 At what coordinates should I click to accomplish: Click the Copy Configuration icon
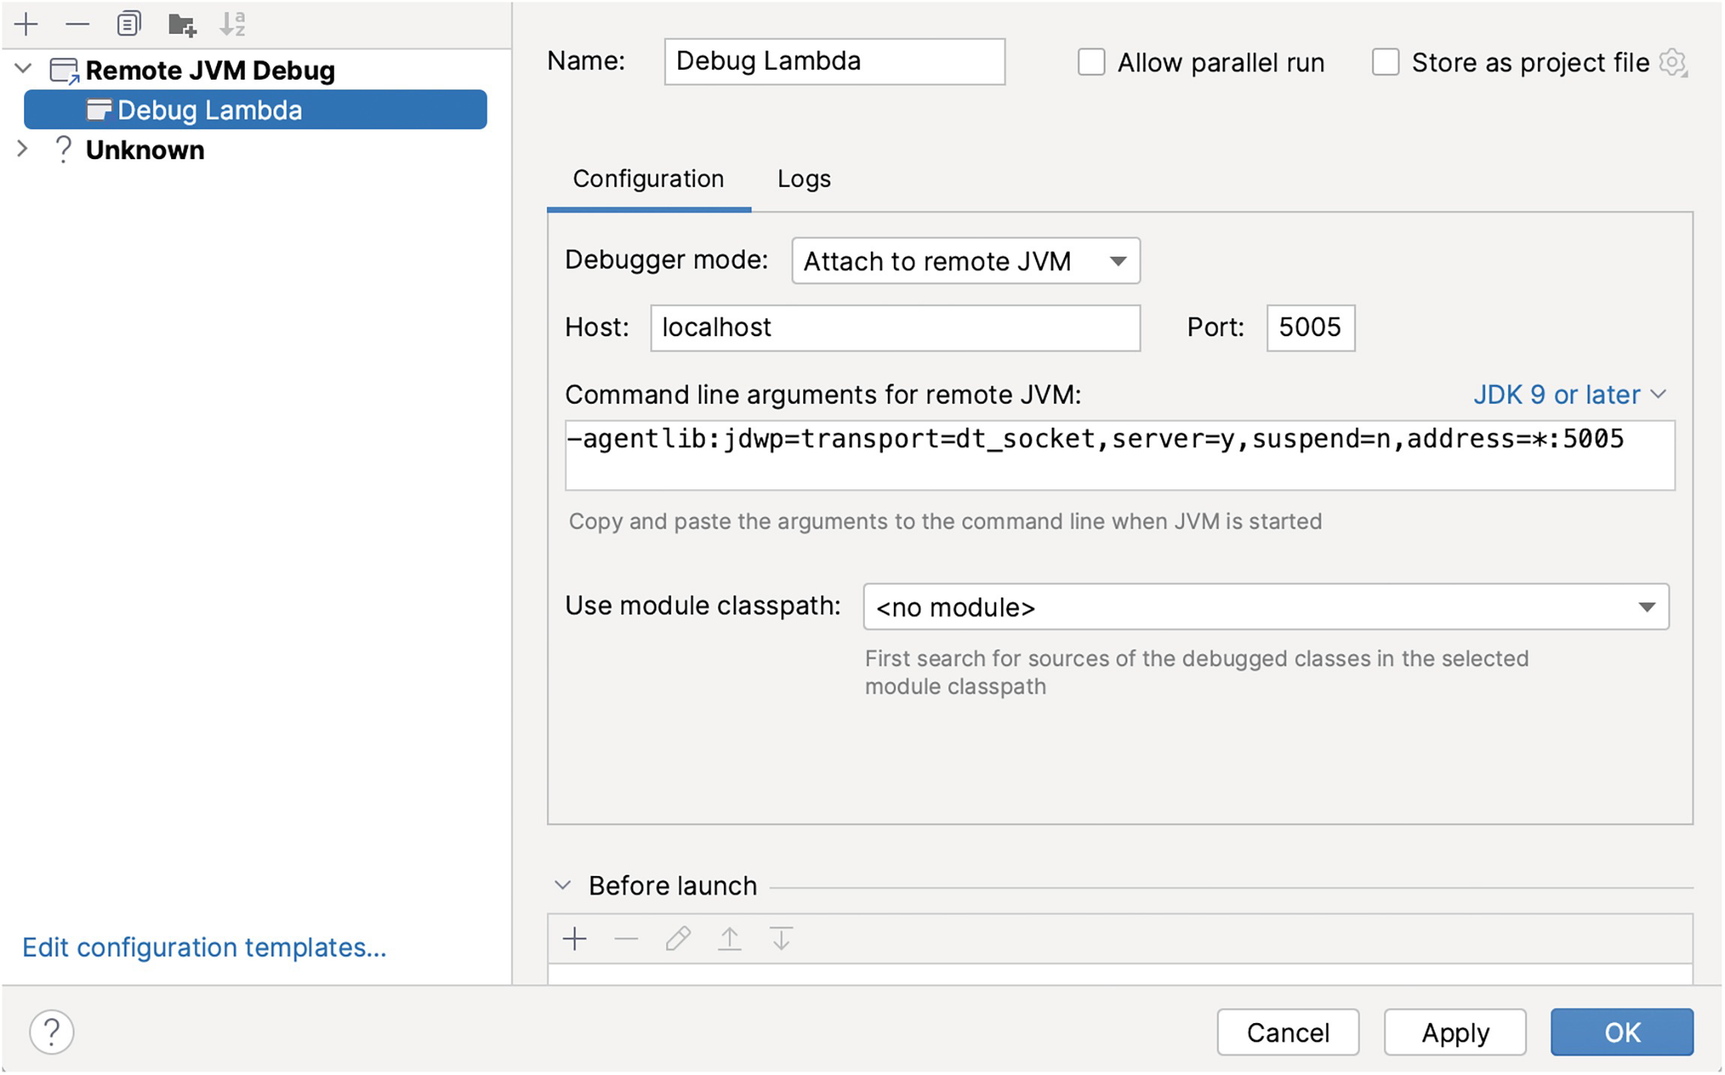point(129,24)
